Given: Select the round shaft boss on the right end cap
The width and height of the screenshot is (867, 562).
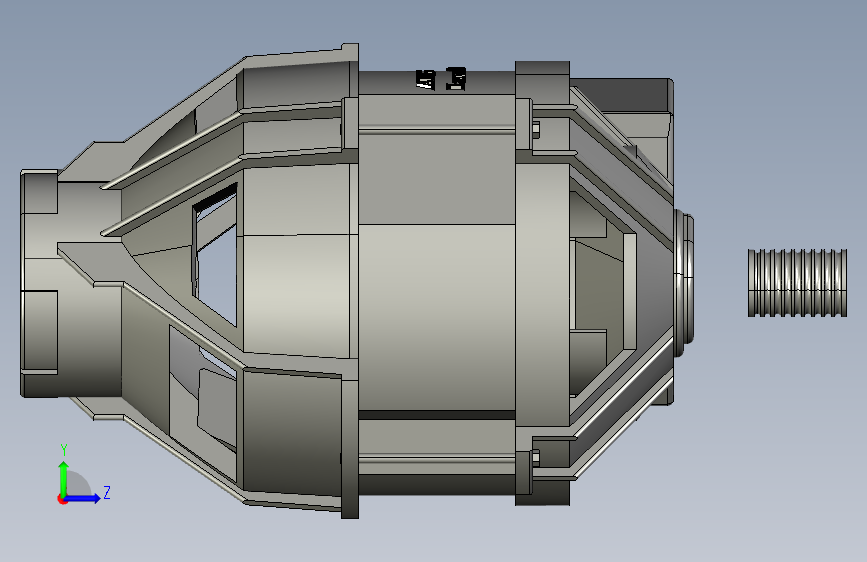Looking at the screenshot, I should click(x=683, y=284).
